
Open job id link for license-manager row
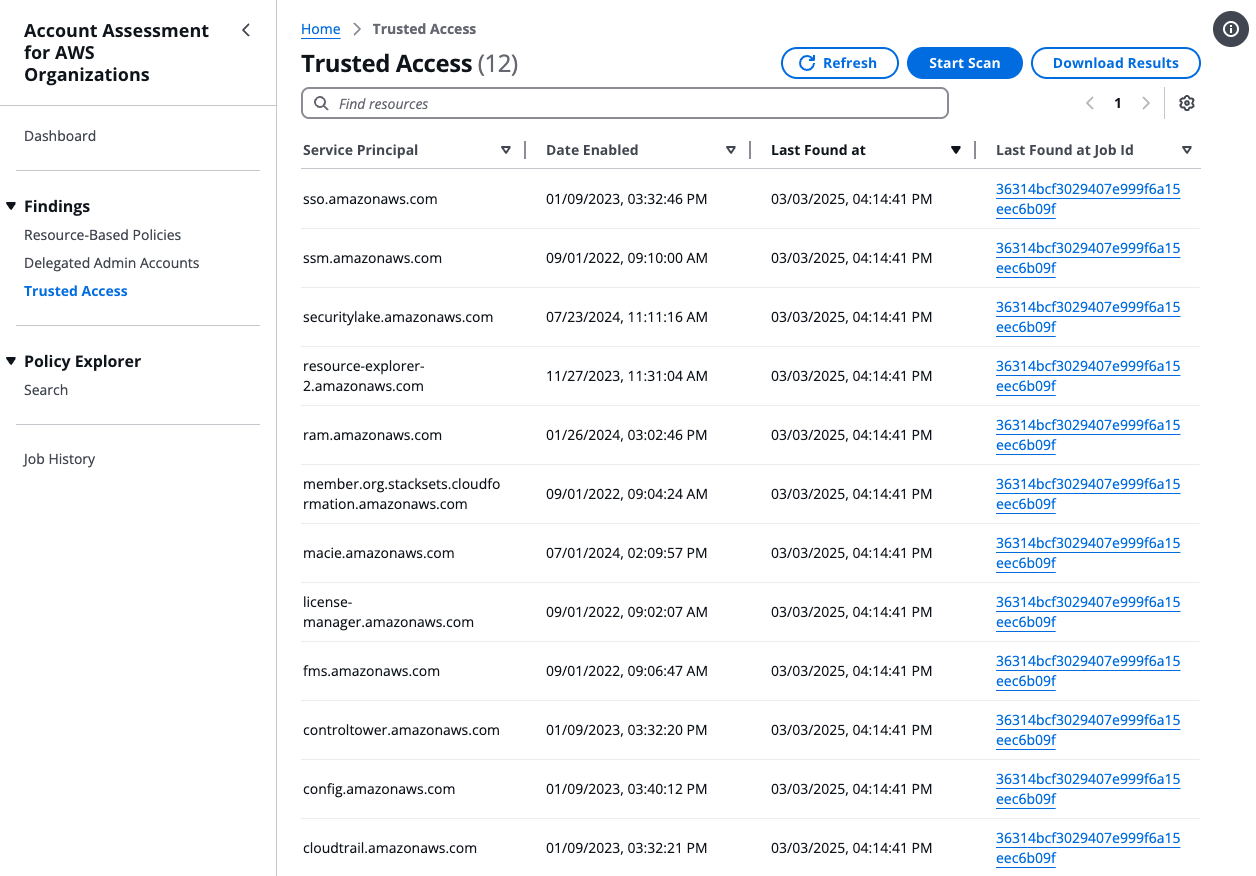[x=1088, y=612]
